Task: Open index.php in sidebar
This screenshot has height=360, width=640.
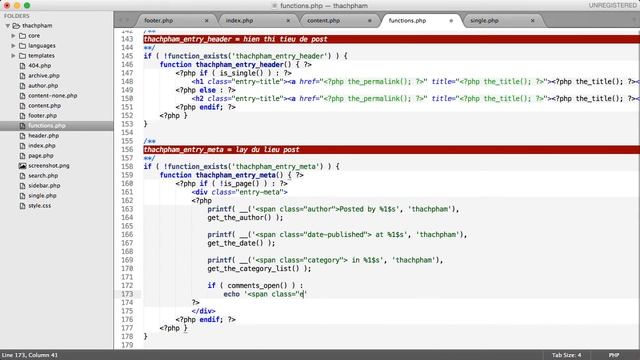Action: point(42,146)
